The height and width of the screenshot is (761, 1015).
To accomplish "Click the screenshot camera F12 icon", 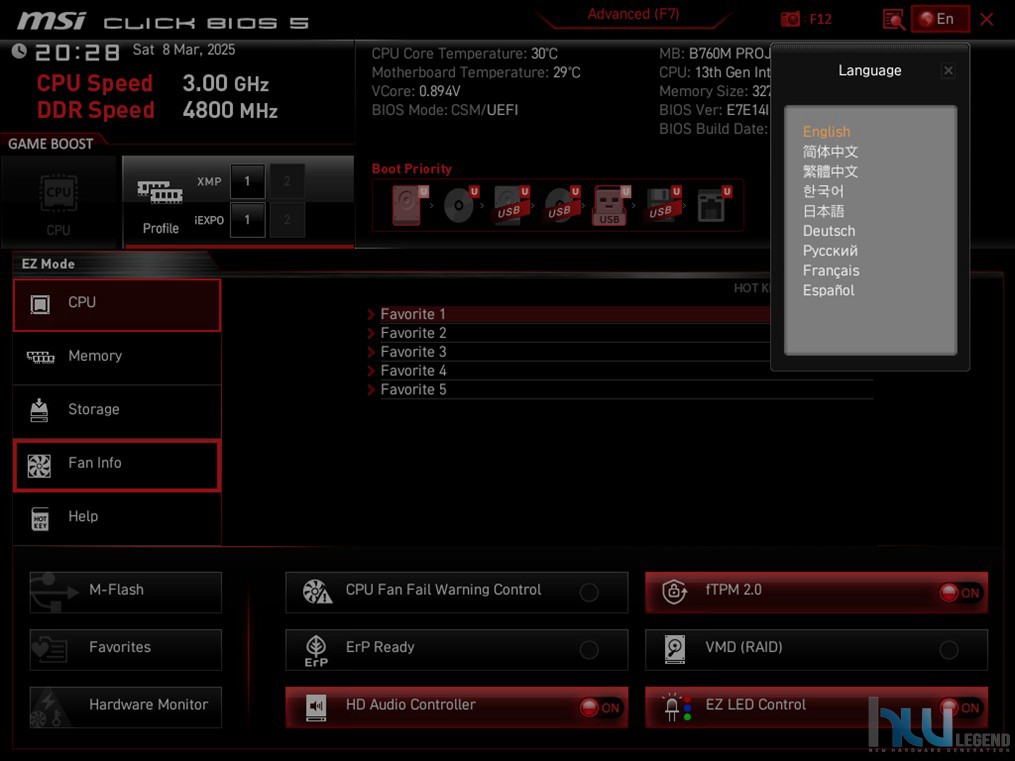I will pos(790,19).
